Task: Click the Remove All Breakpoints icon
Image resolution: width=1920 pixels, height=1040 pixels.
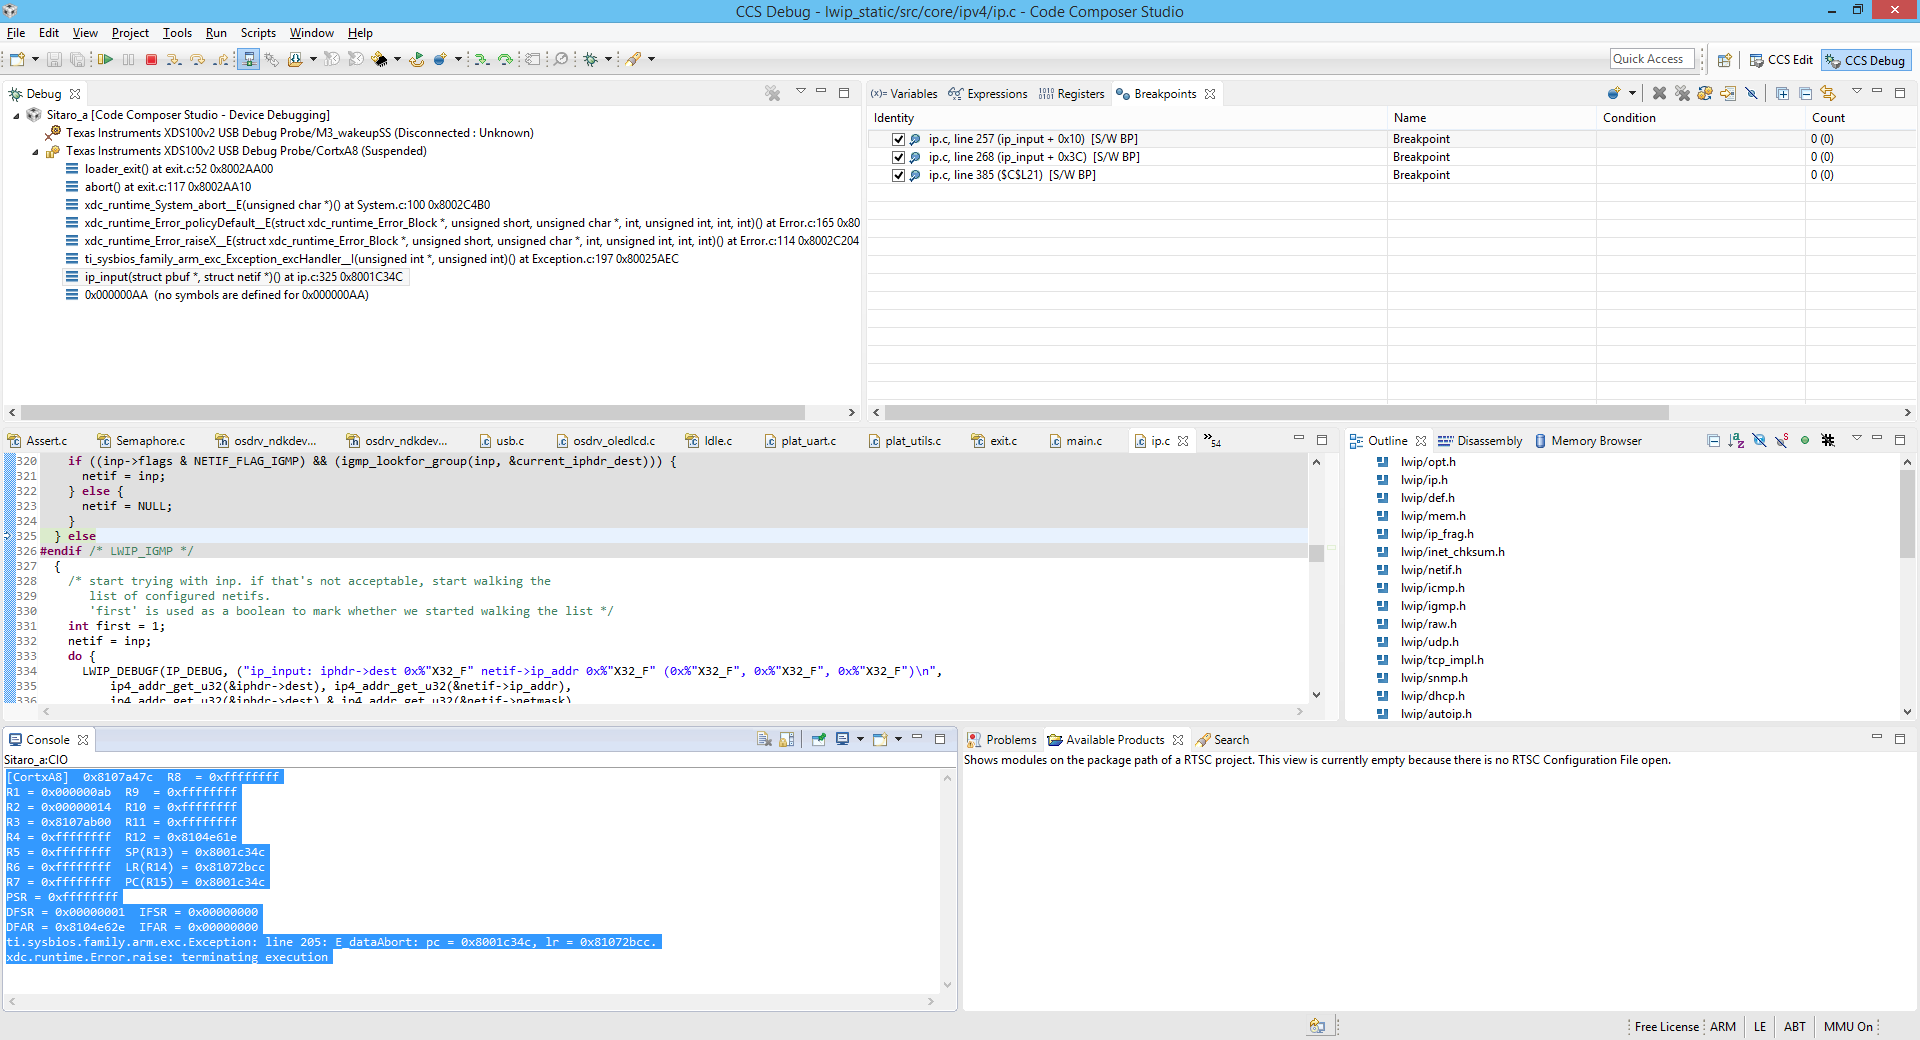Action: tap(1682, 93)
